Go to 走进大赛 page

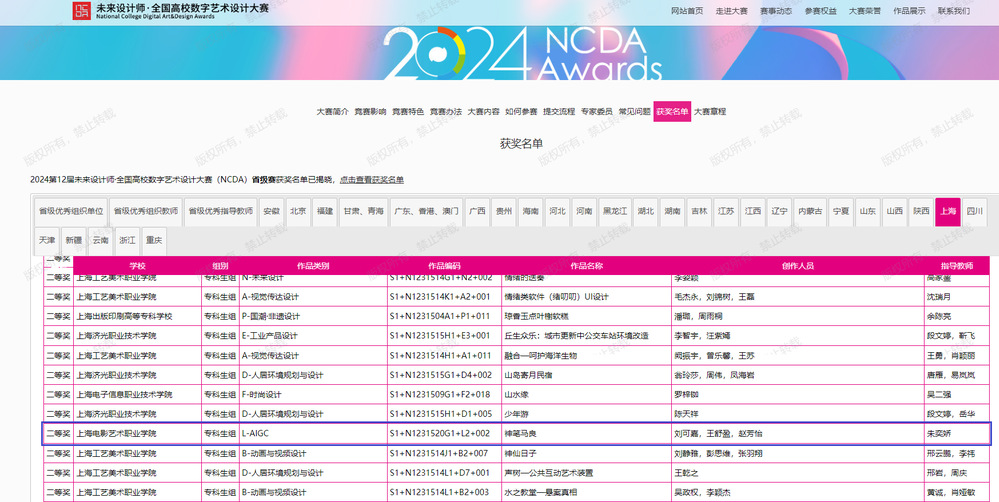tap(731, 11)
